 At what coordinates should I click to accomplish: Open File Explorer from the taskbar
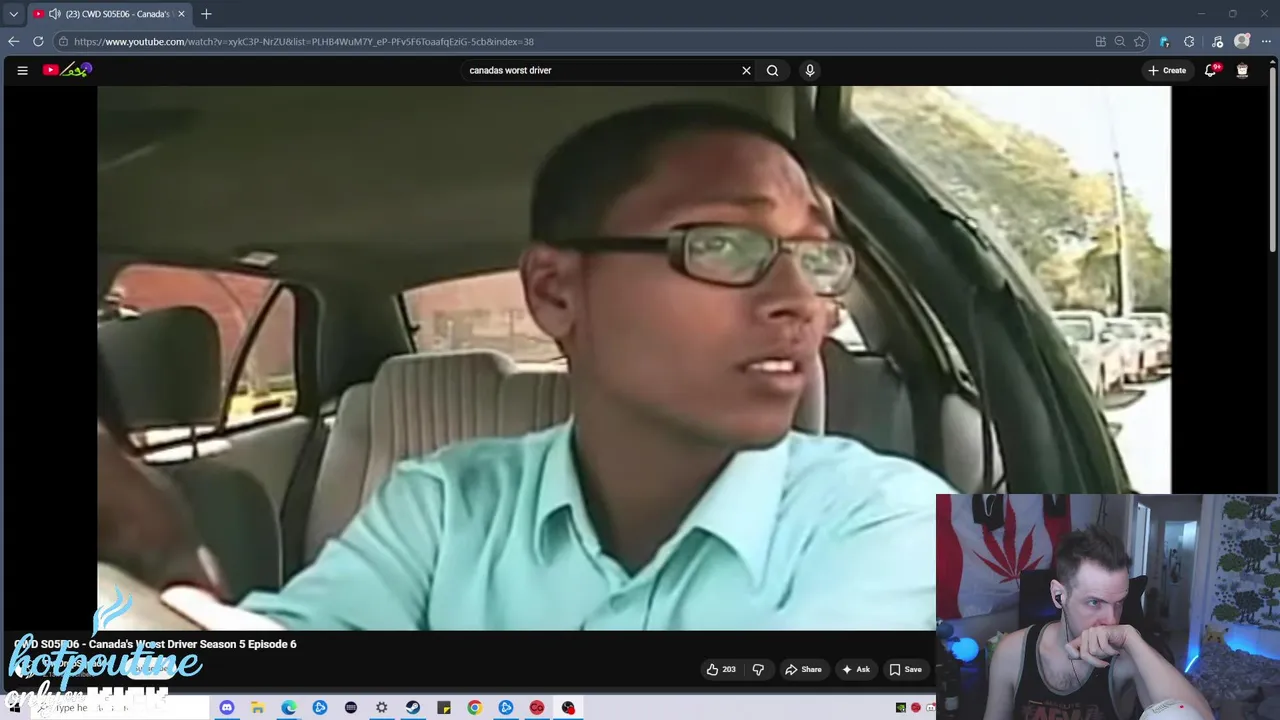257,708
